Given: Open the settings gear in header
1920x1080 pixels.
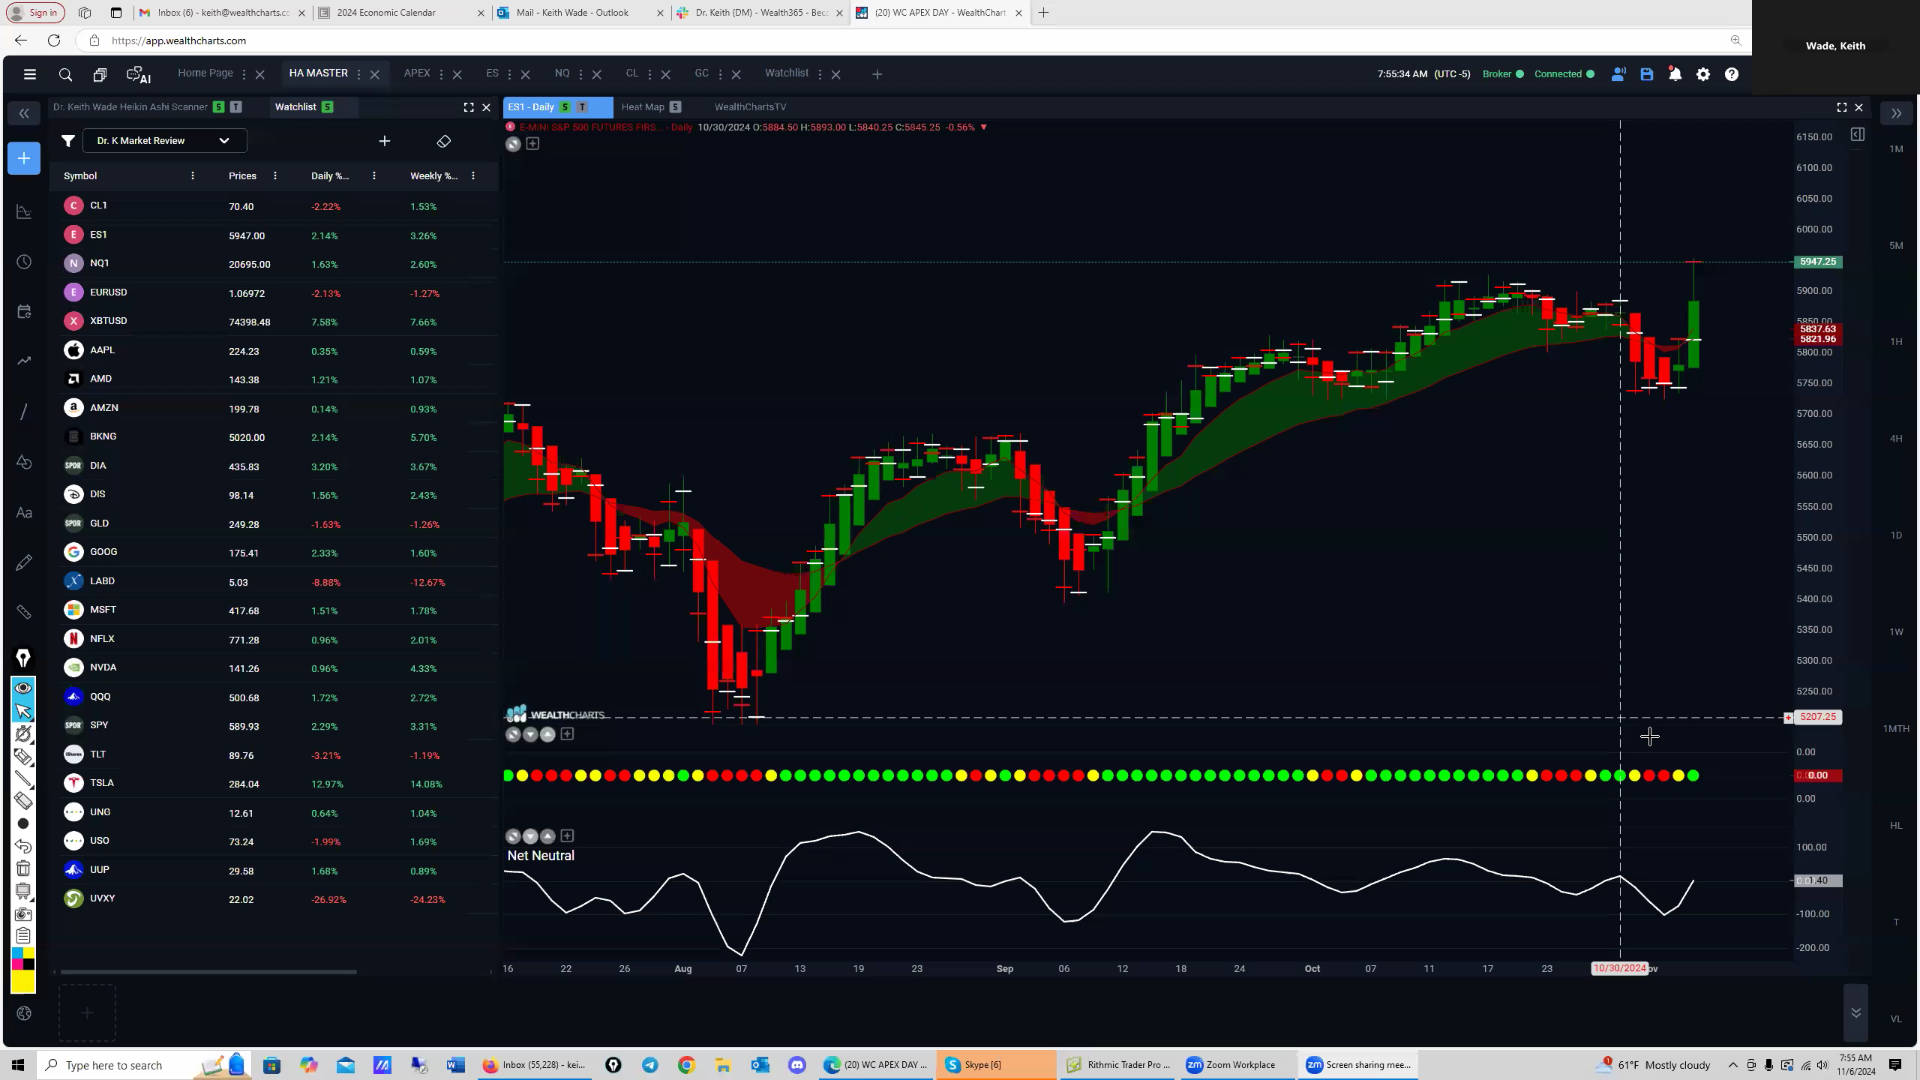Looking at the screenshot, I should pyautogui.click(x=1703, y=74).
